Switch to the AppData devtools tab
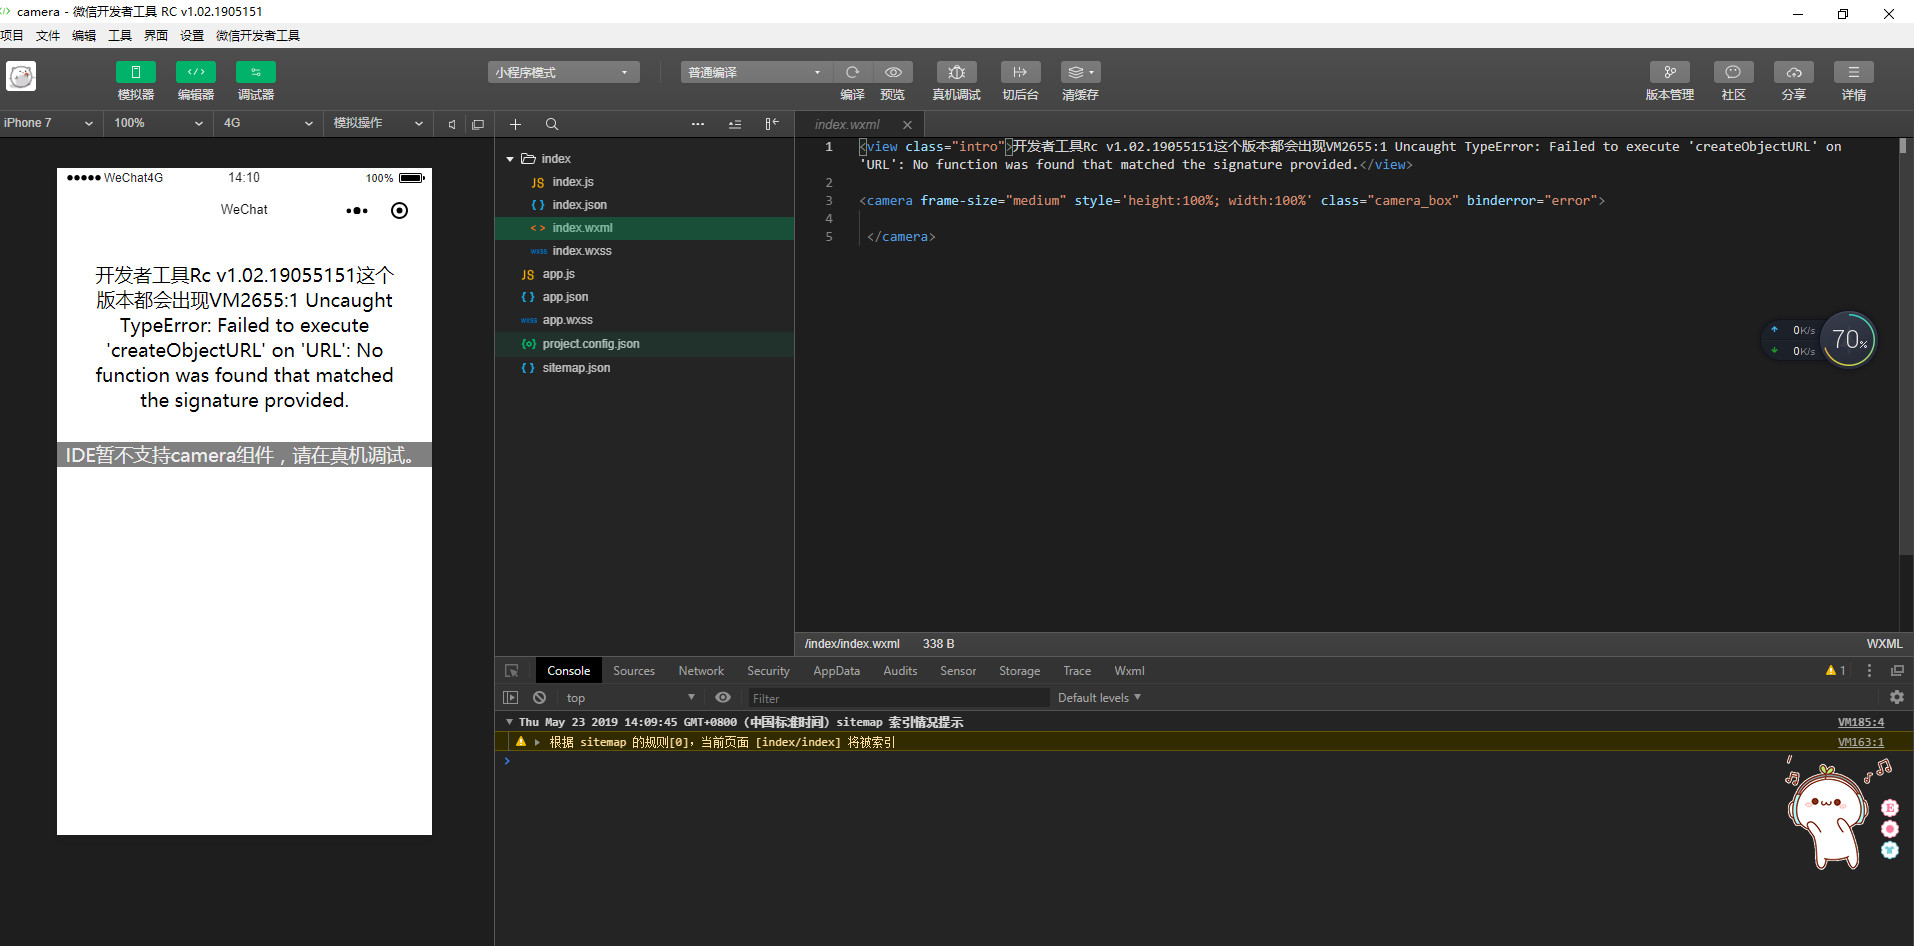1914x946 pixels. click(836, 671)
